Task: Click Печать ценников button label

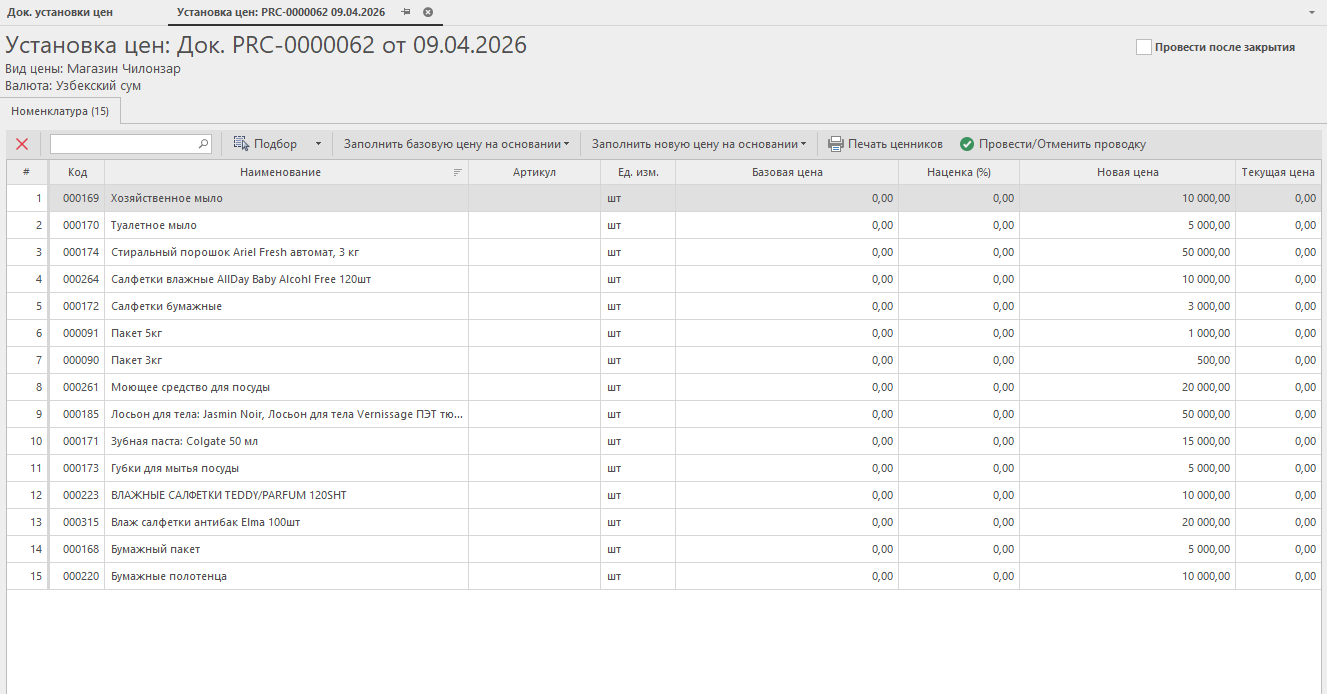Action: coord(895,144)
